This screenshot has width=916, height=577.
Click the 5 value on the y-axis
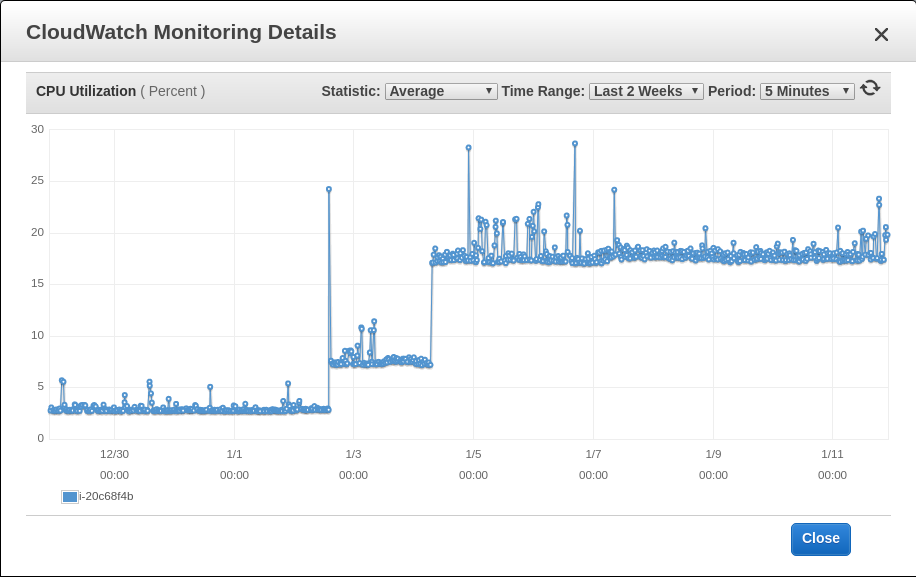40,386
